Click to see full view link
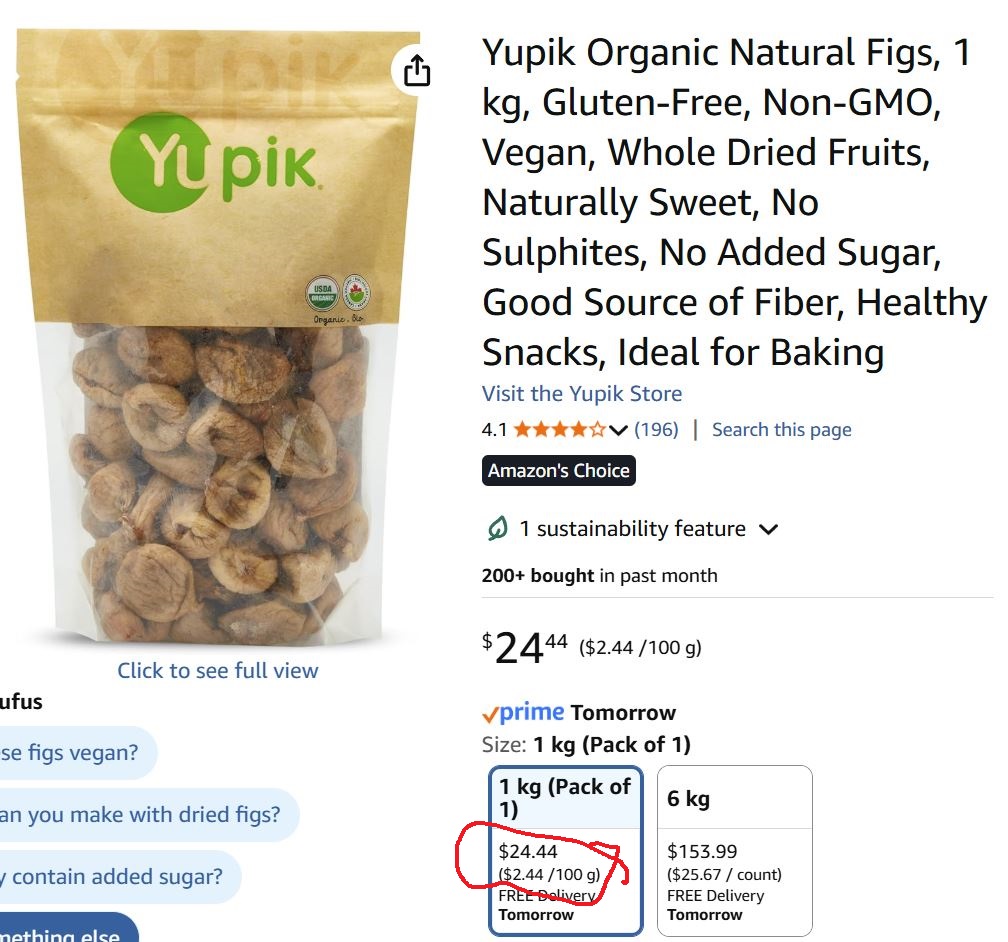This screenshot has height=942, width=1008. tap(218, 671)
